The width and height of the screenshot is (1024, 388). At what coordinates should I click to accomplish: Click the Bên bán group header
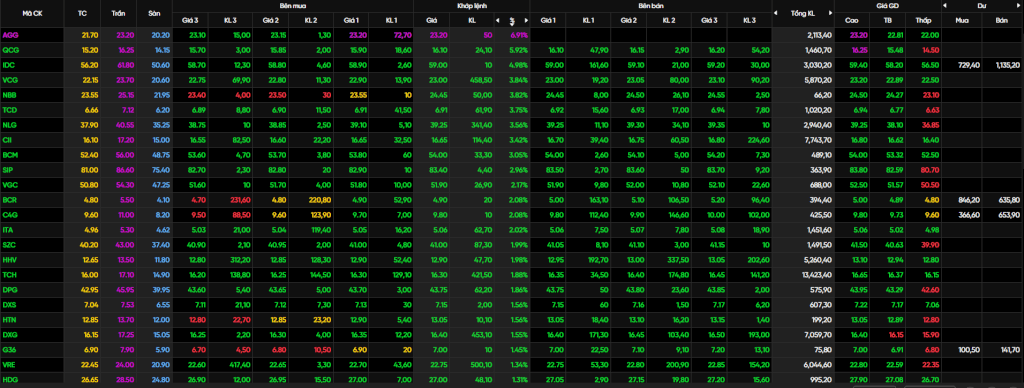650,6
